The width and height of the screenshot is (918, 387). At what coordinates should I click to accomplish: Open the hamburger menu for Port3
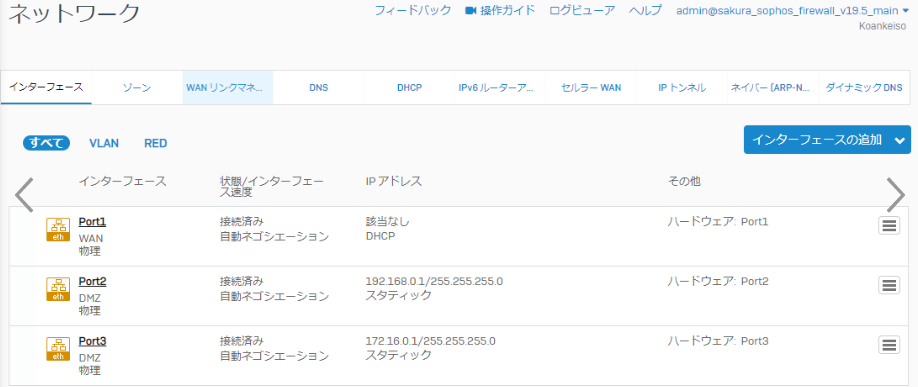click(x=889, y=345)
